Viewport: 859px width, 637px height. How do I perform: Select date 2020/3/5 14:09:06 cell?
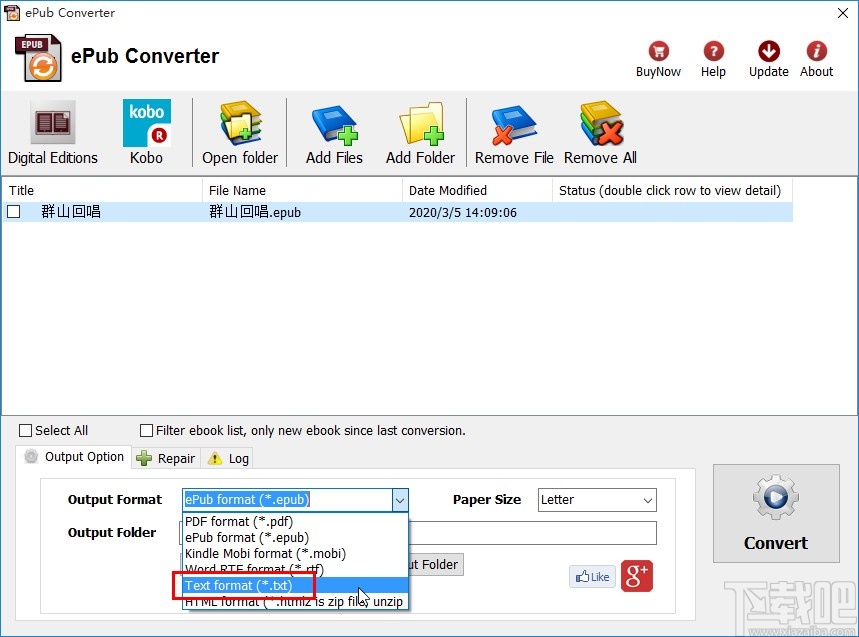click(462, 213)
